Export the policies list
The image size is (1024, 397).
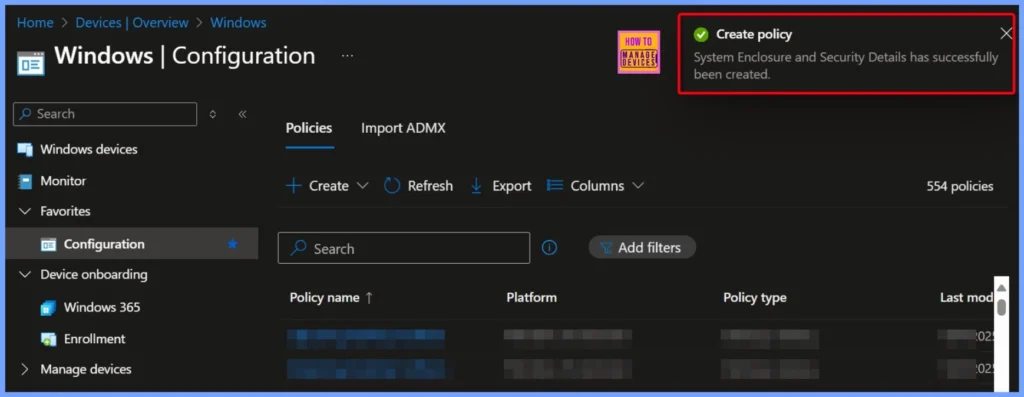pyautogui.click(x=501, y=186)
